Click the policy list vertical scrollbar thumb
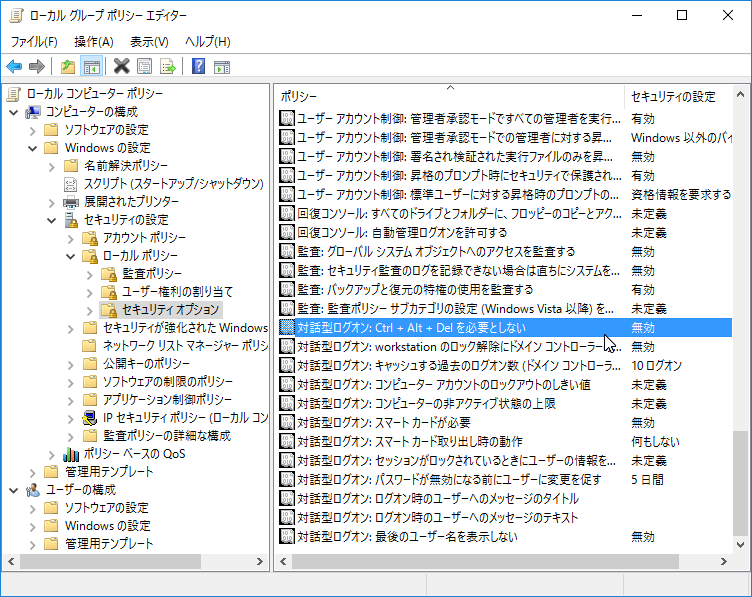The height and width of the screenshot is (597, 752). [x=740, y=483]
